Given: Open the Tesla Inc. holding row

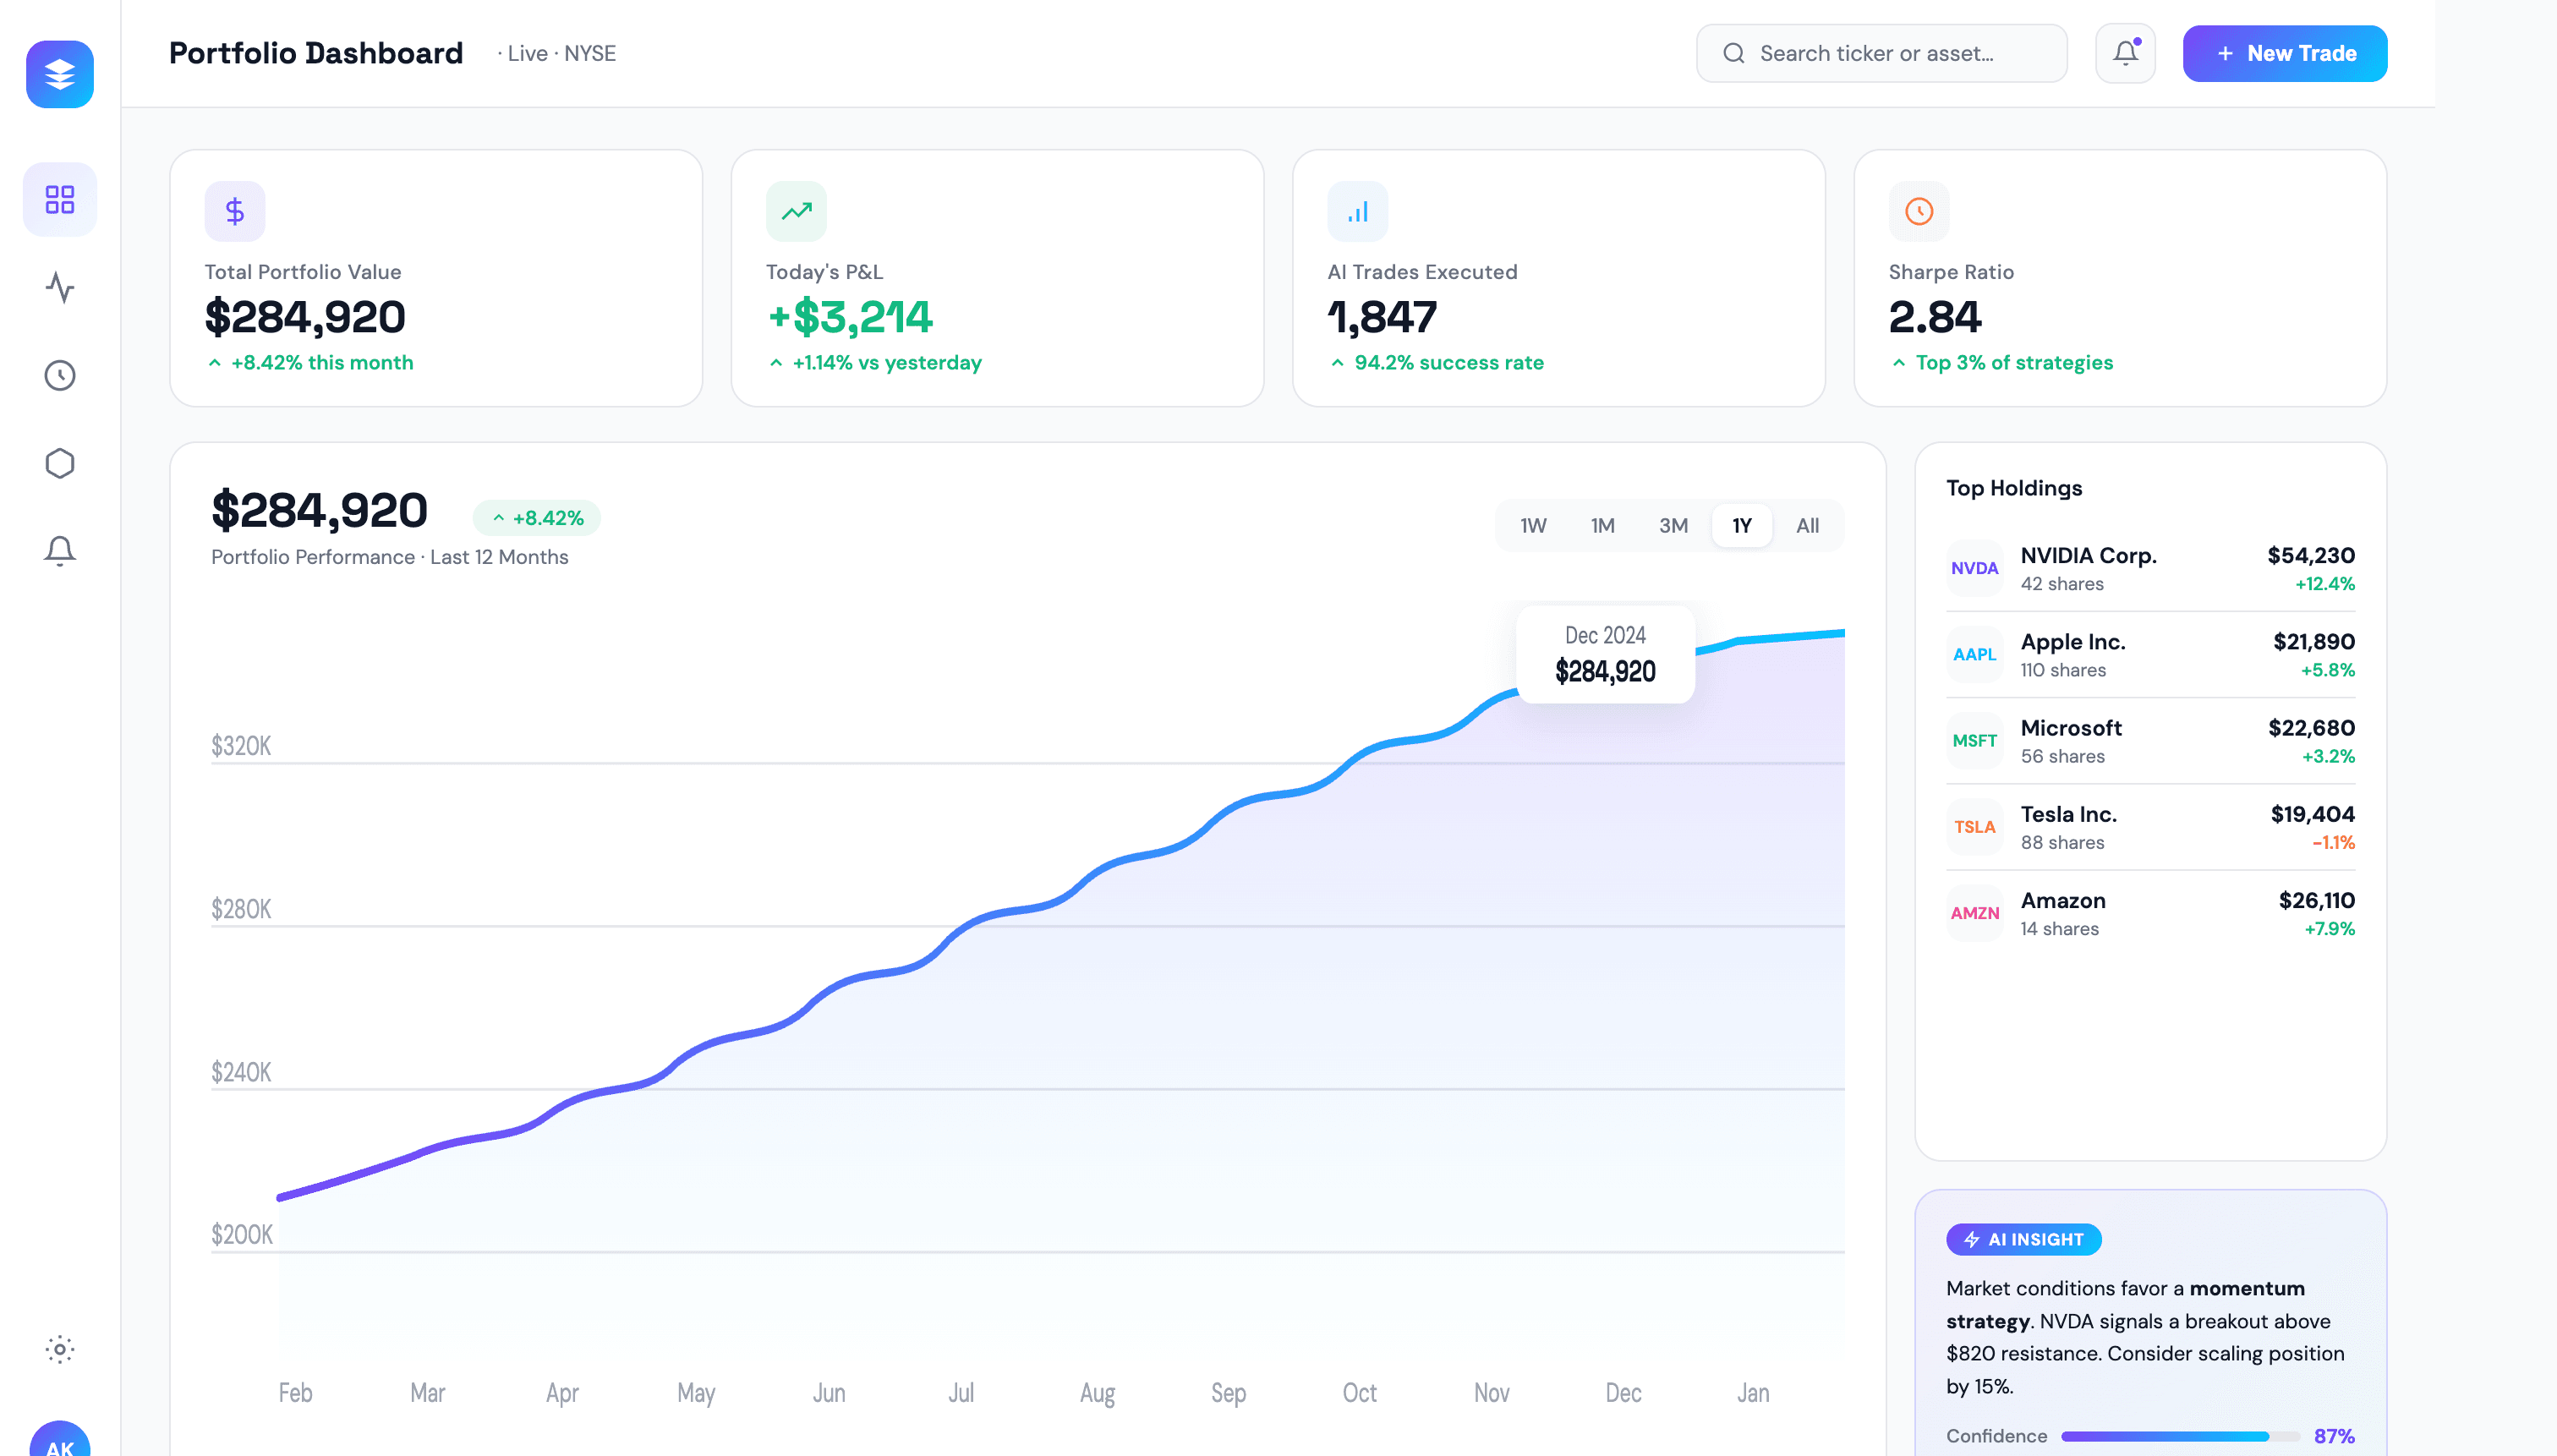Looking at the screenshot, I should click(2150, 828).
